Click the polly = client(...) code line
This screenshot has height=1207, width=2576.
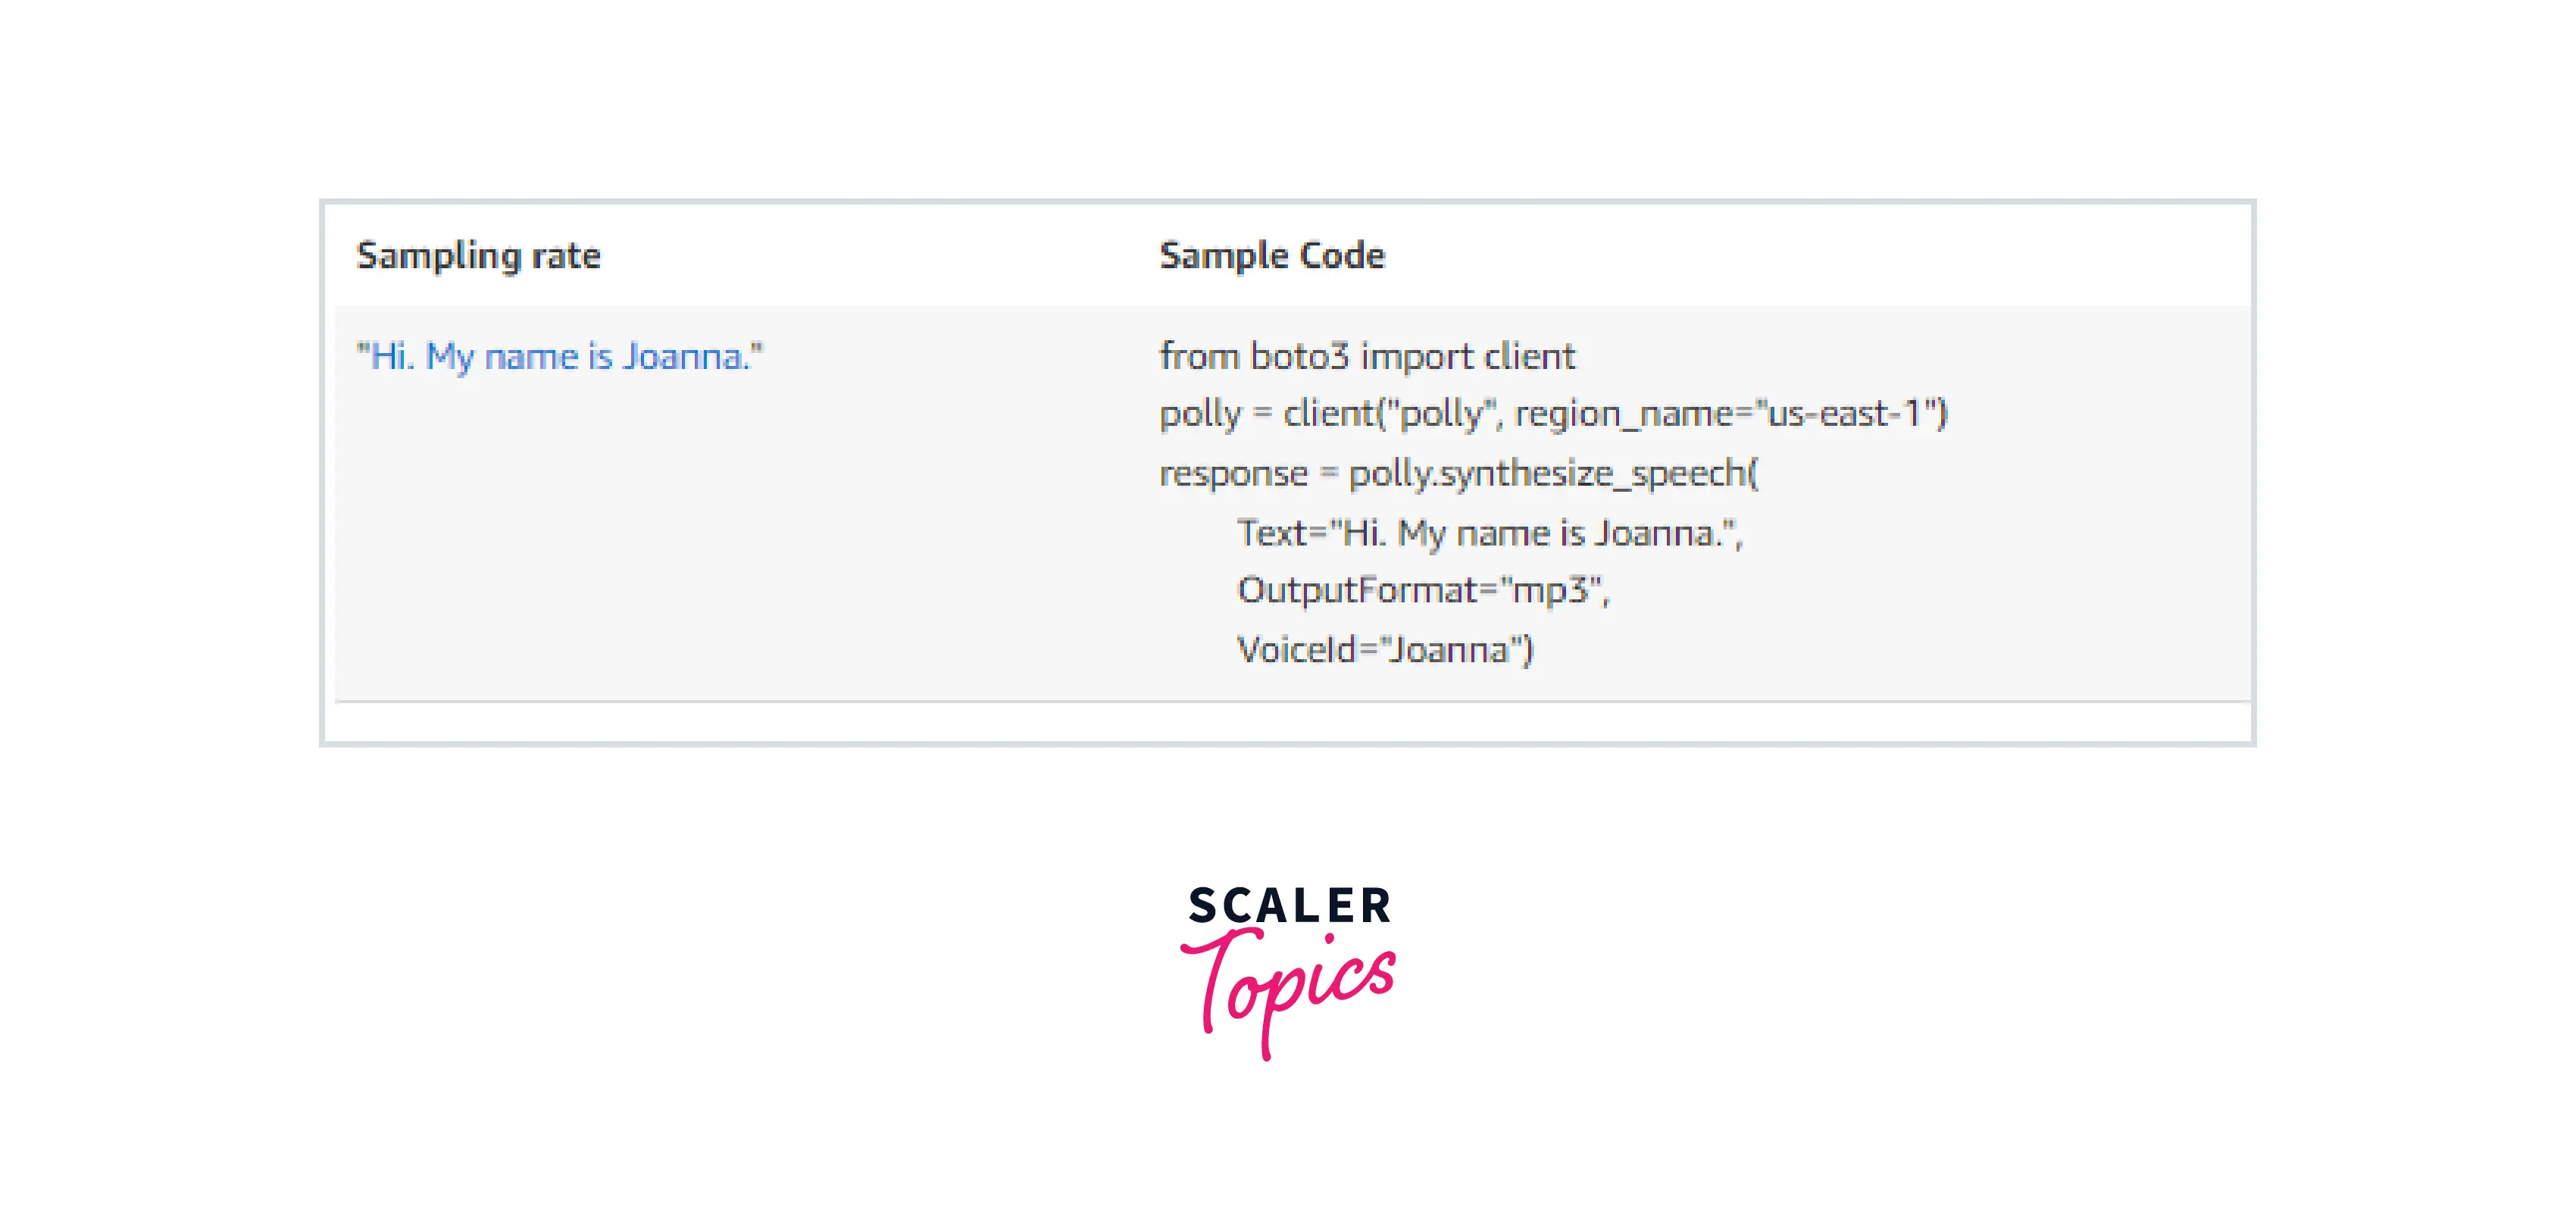click(1553, 414)
